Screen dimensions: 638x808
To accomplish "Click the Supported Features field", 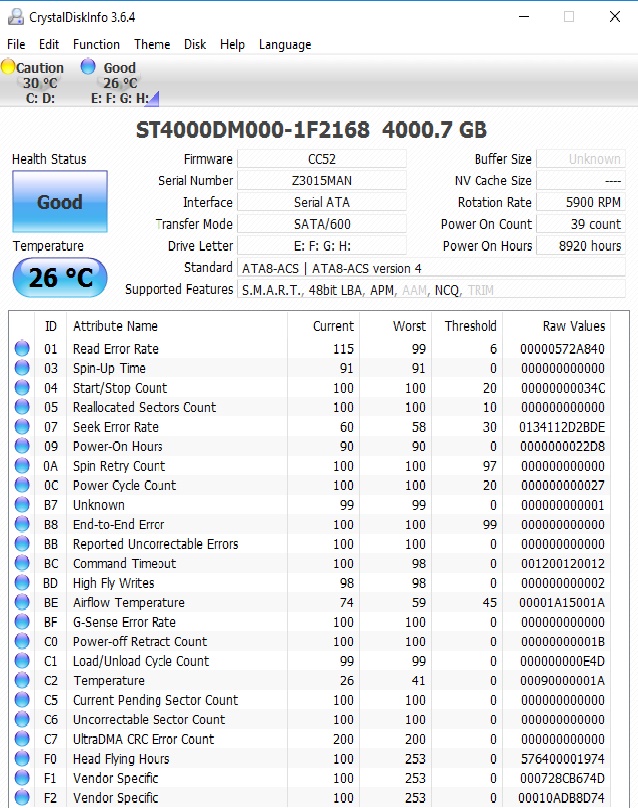I will [431, 290].
